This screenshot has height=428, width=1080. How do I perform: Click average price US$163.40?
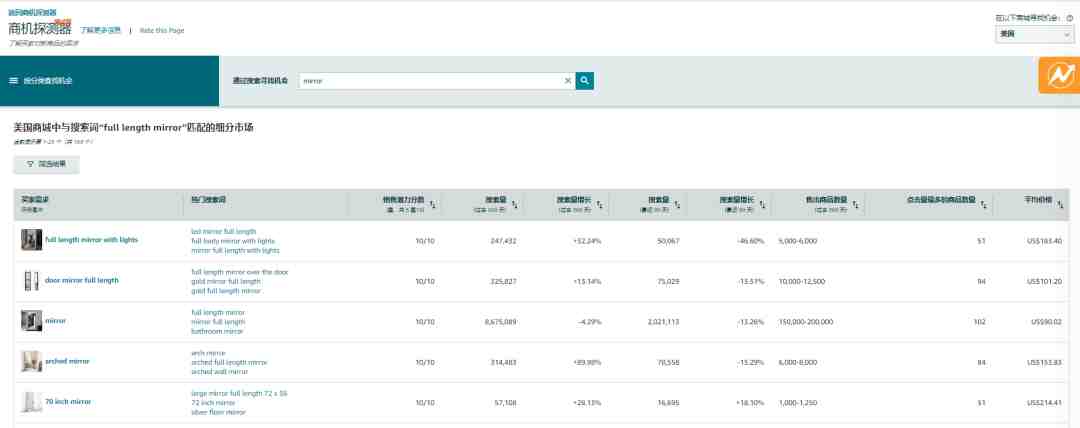click(x=1044, y=241)
